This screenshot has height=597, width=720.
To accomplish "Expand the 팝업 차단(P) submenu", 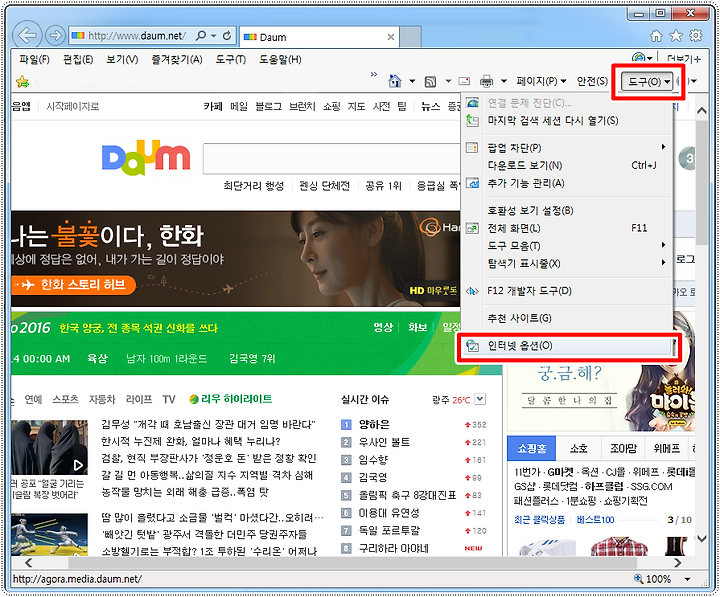I will tap(663, 147).
